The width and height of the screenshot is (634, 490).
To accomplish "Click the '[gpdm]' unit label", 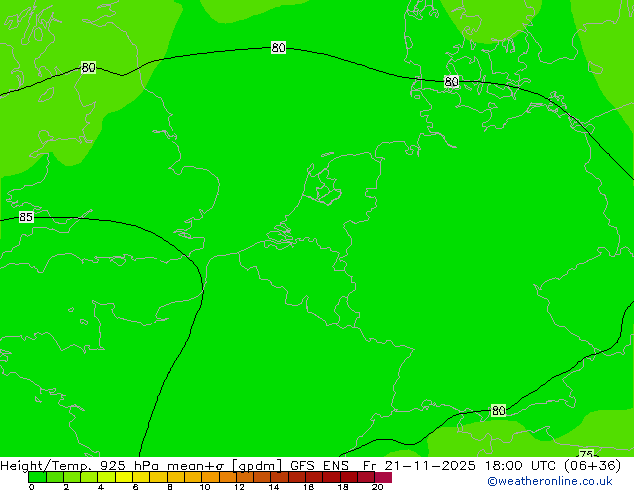I will click(257, 466).
